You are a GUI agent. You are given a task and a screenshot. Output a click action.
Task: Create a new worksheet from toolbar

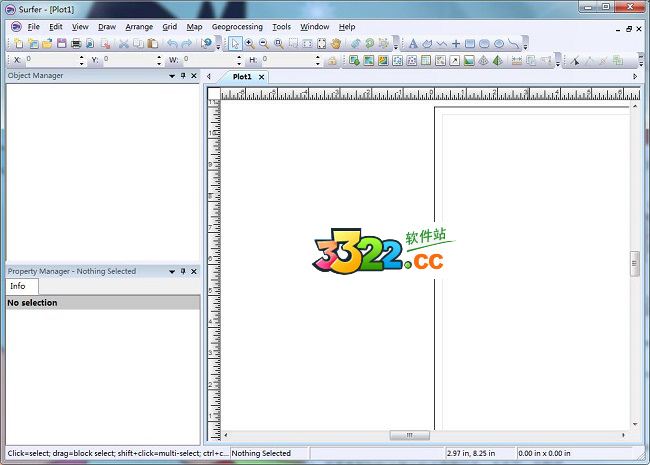click(x=33, y=43)
